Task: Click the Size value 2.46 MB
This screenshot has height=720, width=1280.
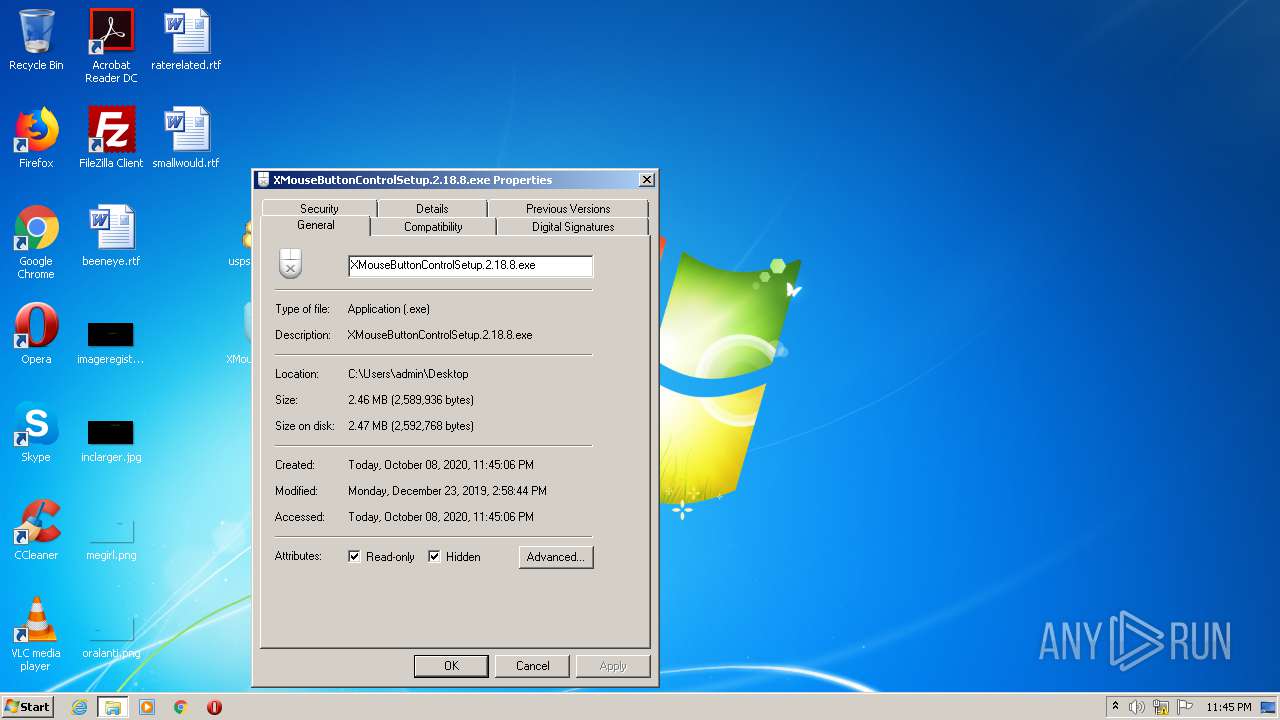Action: 411,400
